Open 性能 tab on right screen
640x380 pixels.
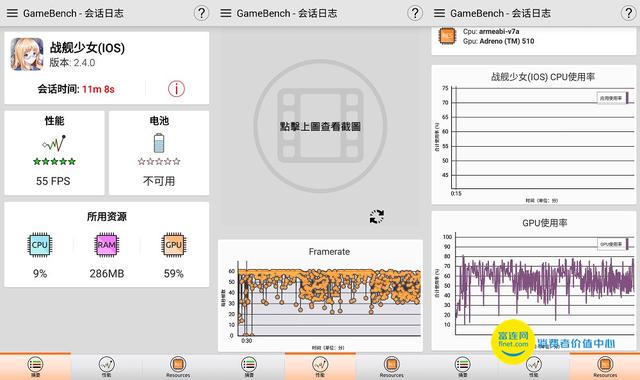pos(534,367)
